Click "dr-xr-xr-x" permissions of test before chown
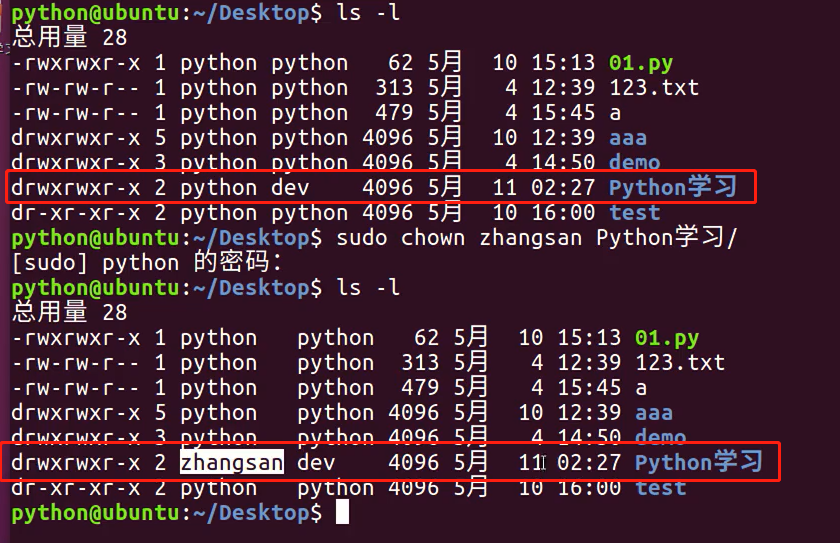 click(76, 213)
